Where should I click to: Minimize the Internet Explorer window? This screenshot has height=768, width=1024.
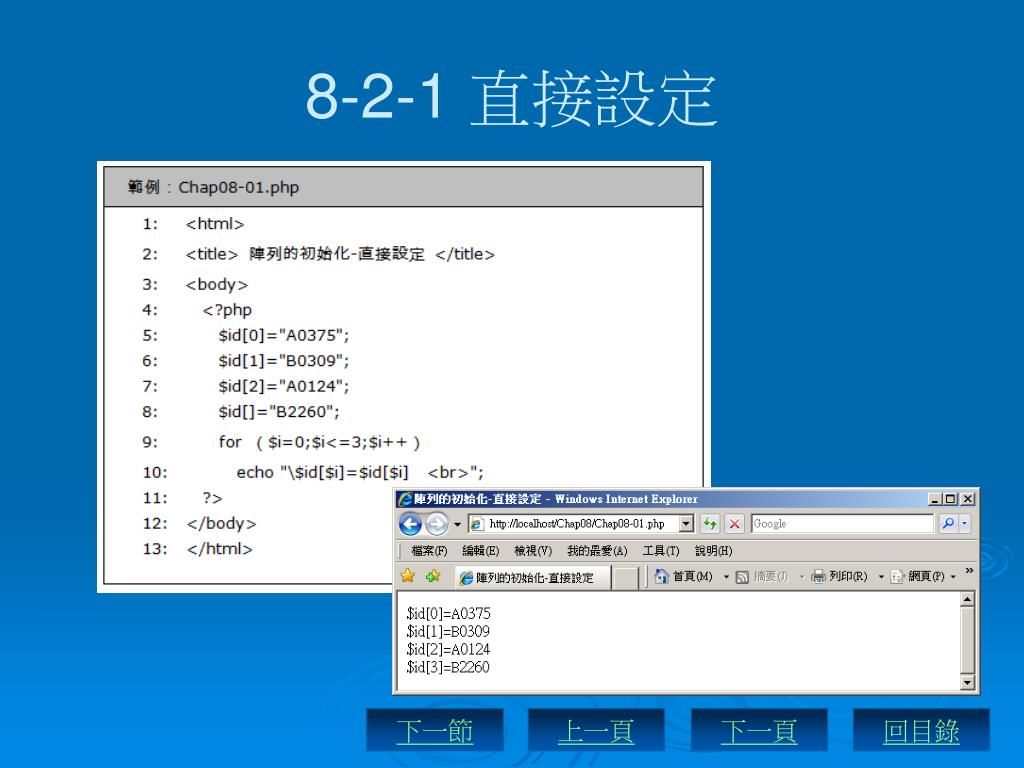pyautogui.click(x=935, y=500)
